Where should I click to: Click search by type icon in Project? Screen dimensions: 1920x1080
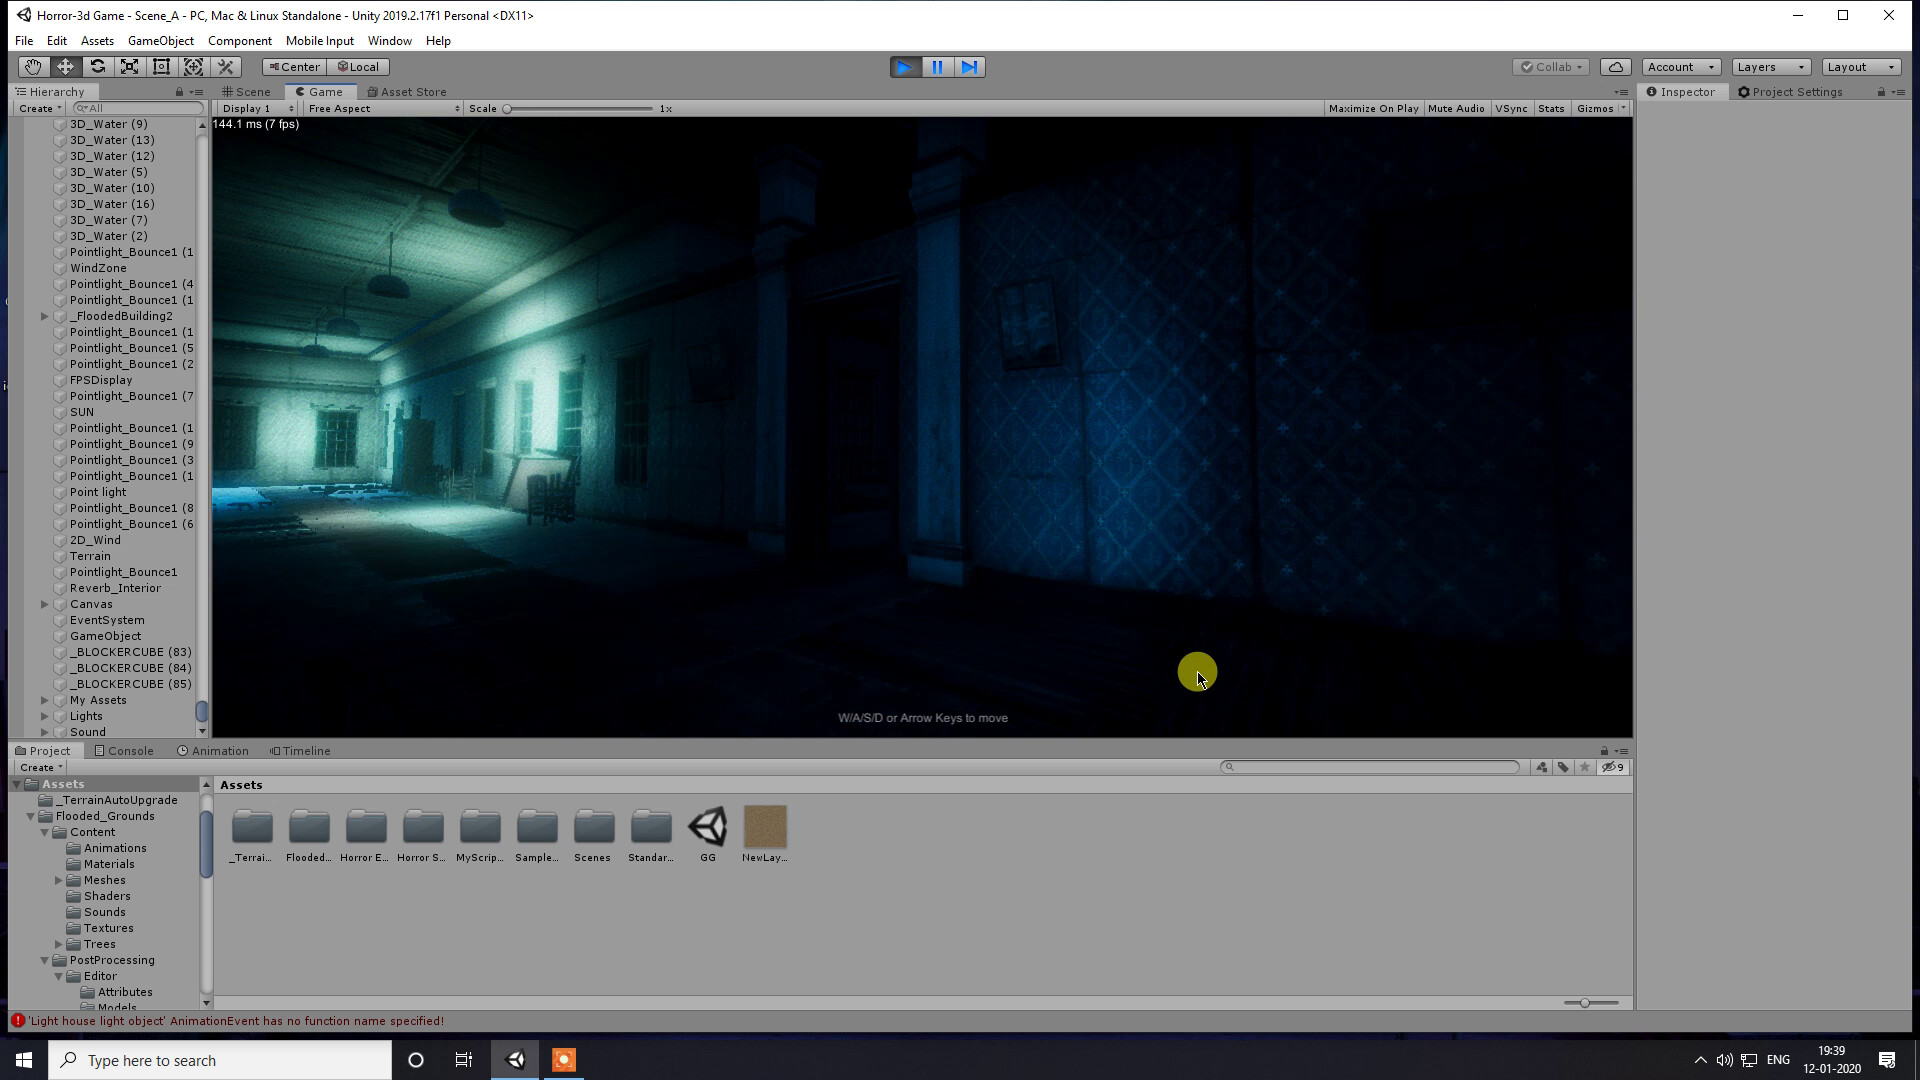pyautogui.click(x=1541, y=767)
